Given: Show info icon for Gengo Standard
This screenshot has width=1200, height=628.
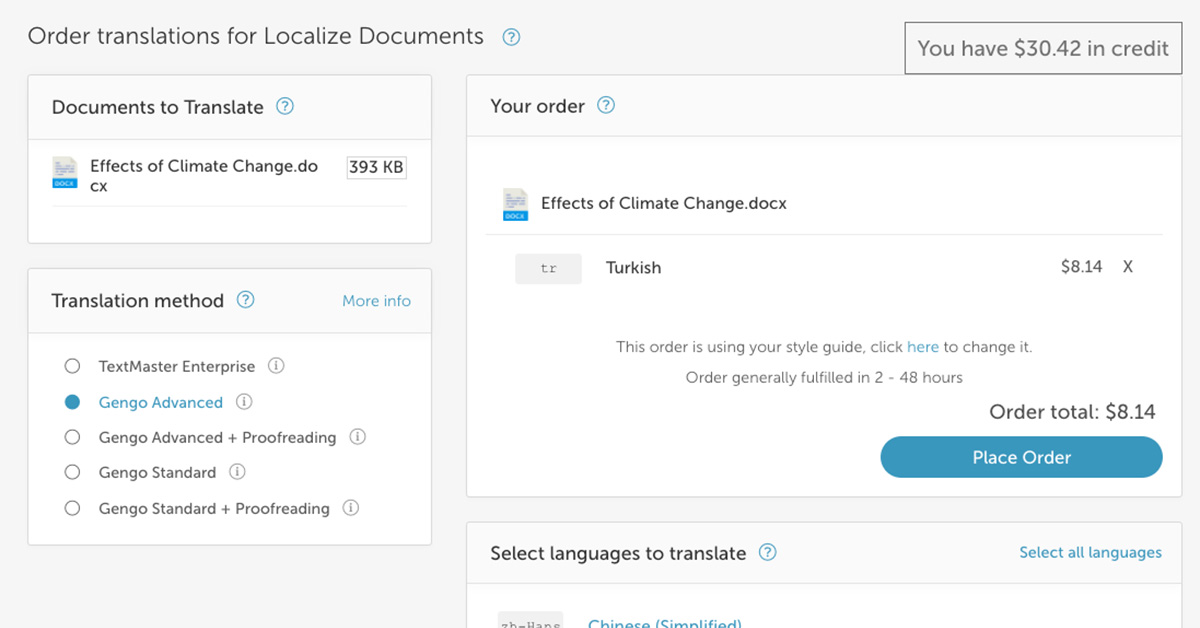Looking at the screenshot, I should pyautogui.click(x=237, y=472).
